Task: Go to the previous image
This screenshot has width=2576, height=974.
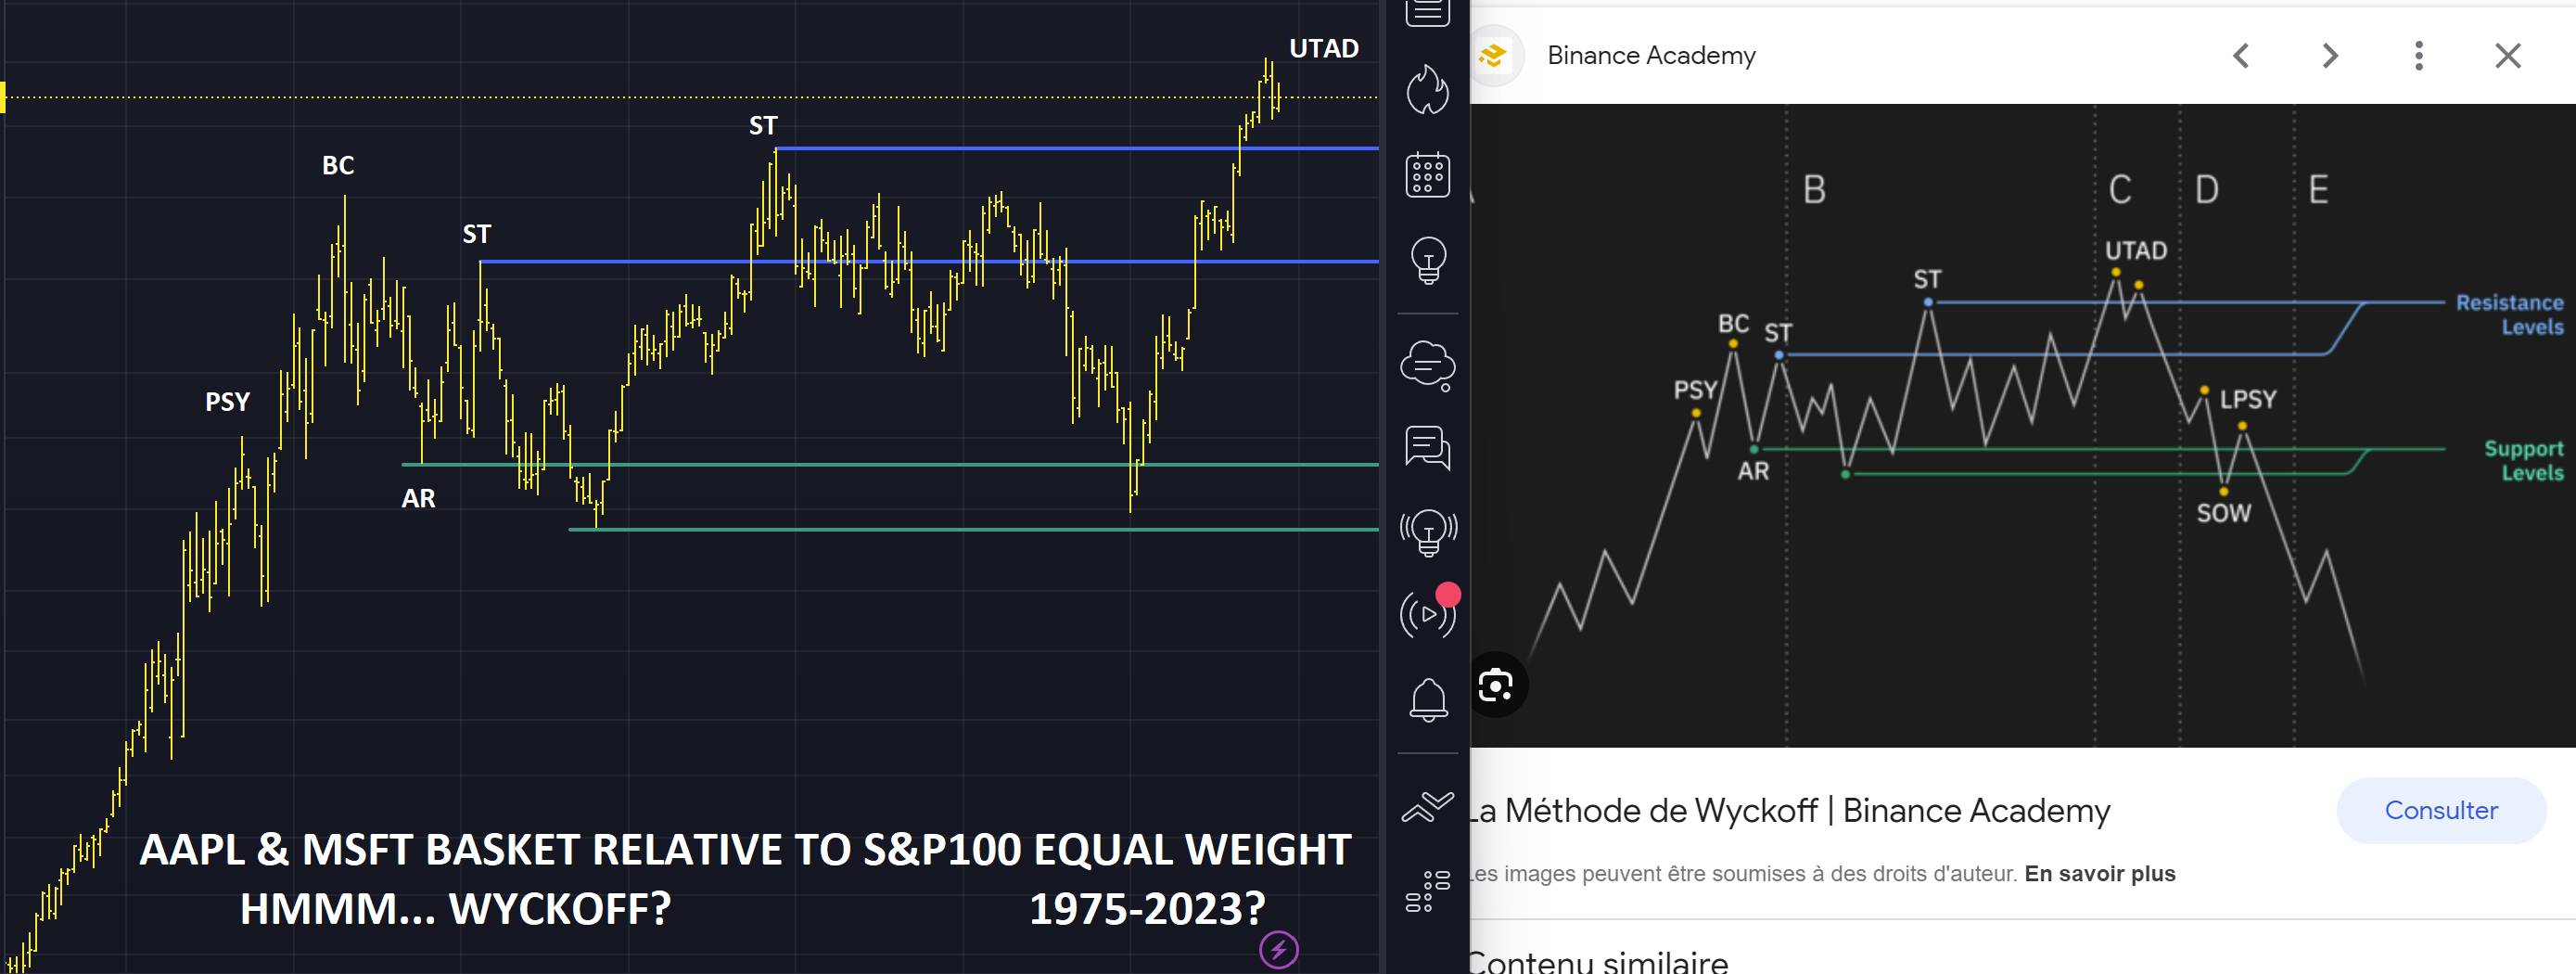Action: click(x=2241, y=55)
